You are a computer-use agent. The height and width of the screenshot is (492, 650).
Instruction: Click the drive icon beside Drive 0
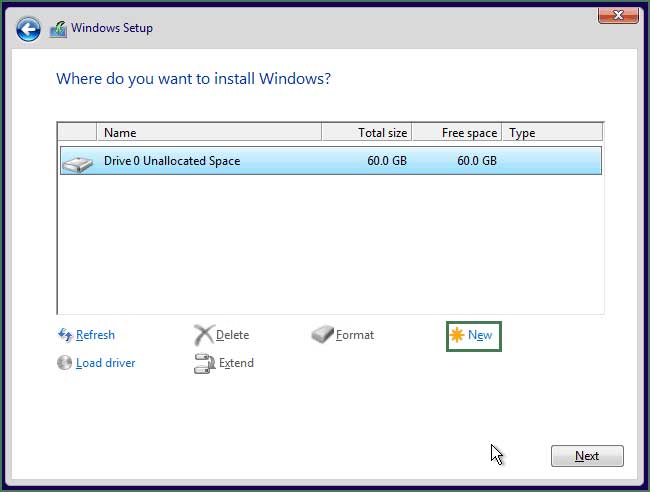click(78, 164)
